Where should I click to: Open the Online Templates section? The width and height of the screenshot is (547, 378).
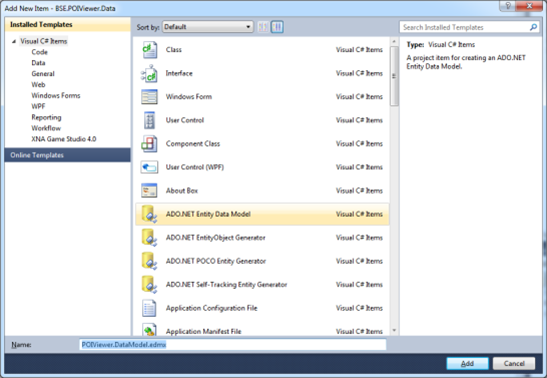(x=68, y=155)
